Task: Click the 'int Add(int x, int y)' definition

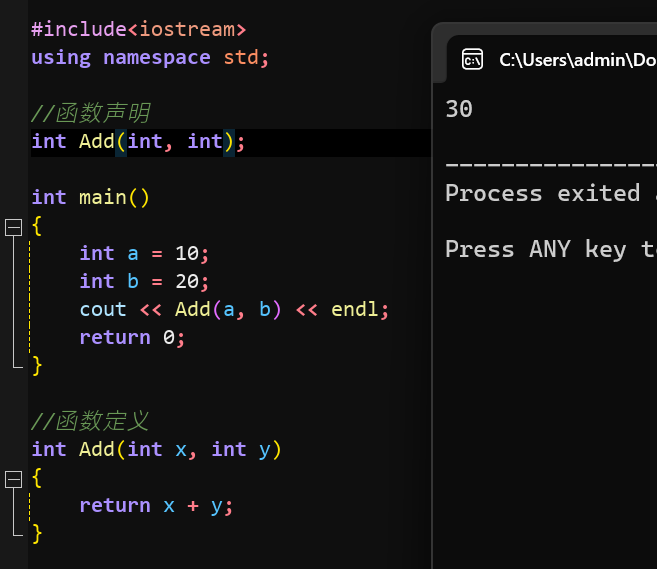Action: click(156, 449)
